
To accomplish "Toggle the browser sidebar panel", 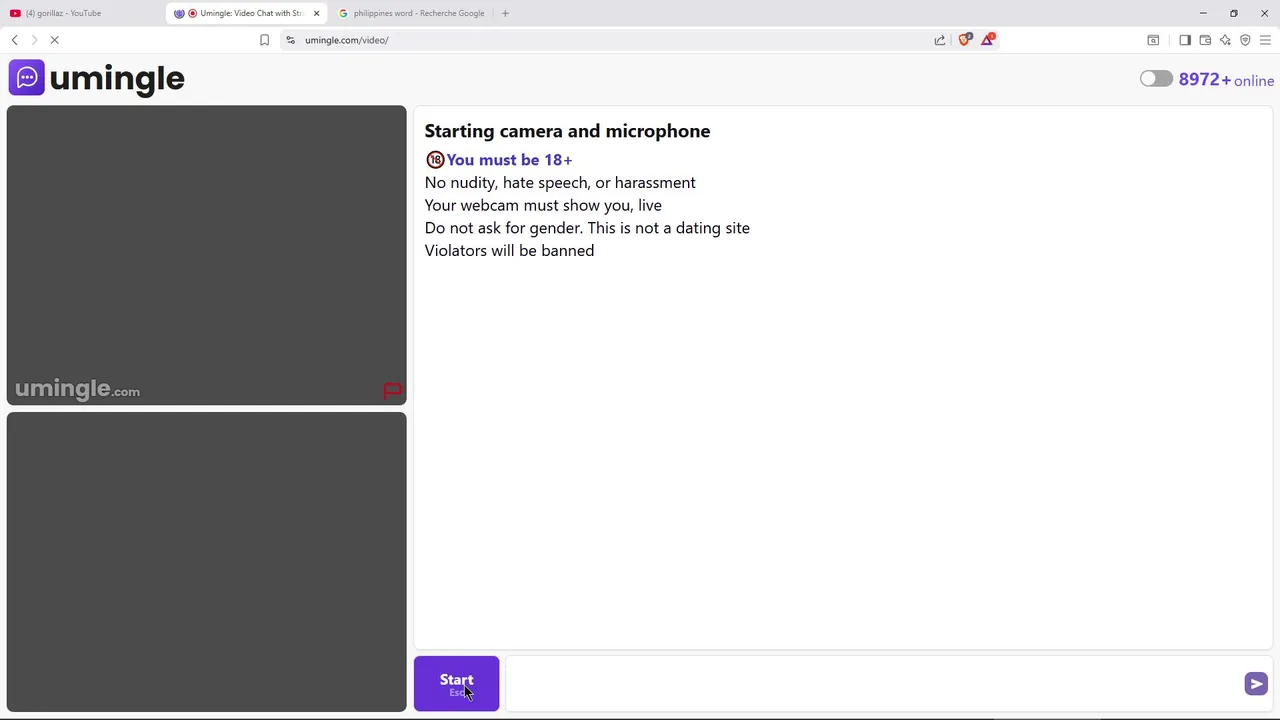I will [x=1185, y=40].
